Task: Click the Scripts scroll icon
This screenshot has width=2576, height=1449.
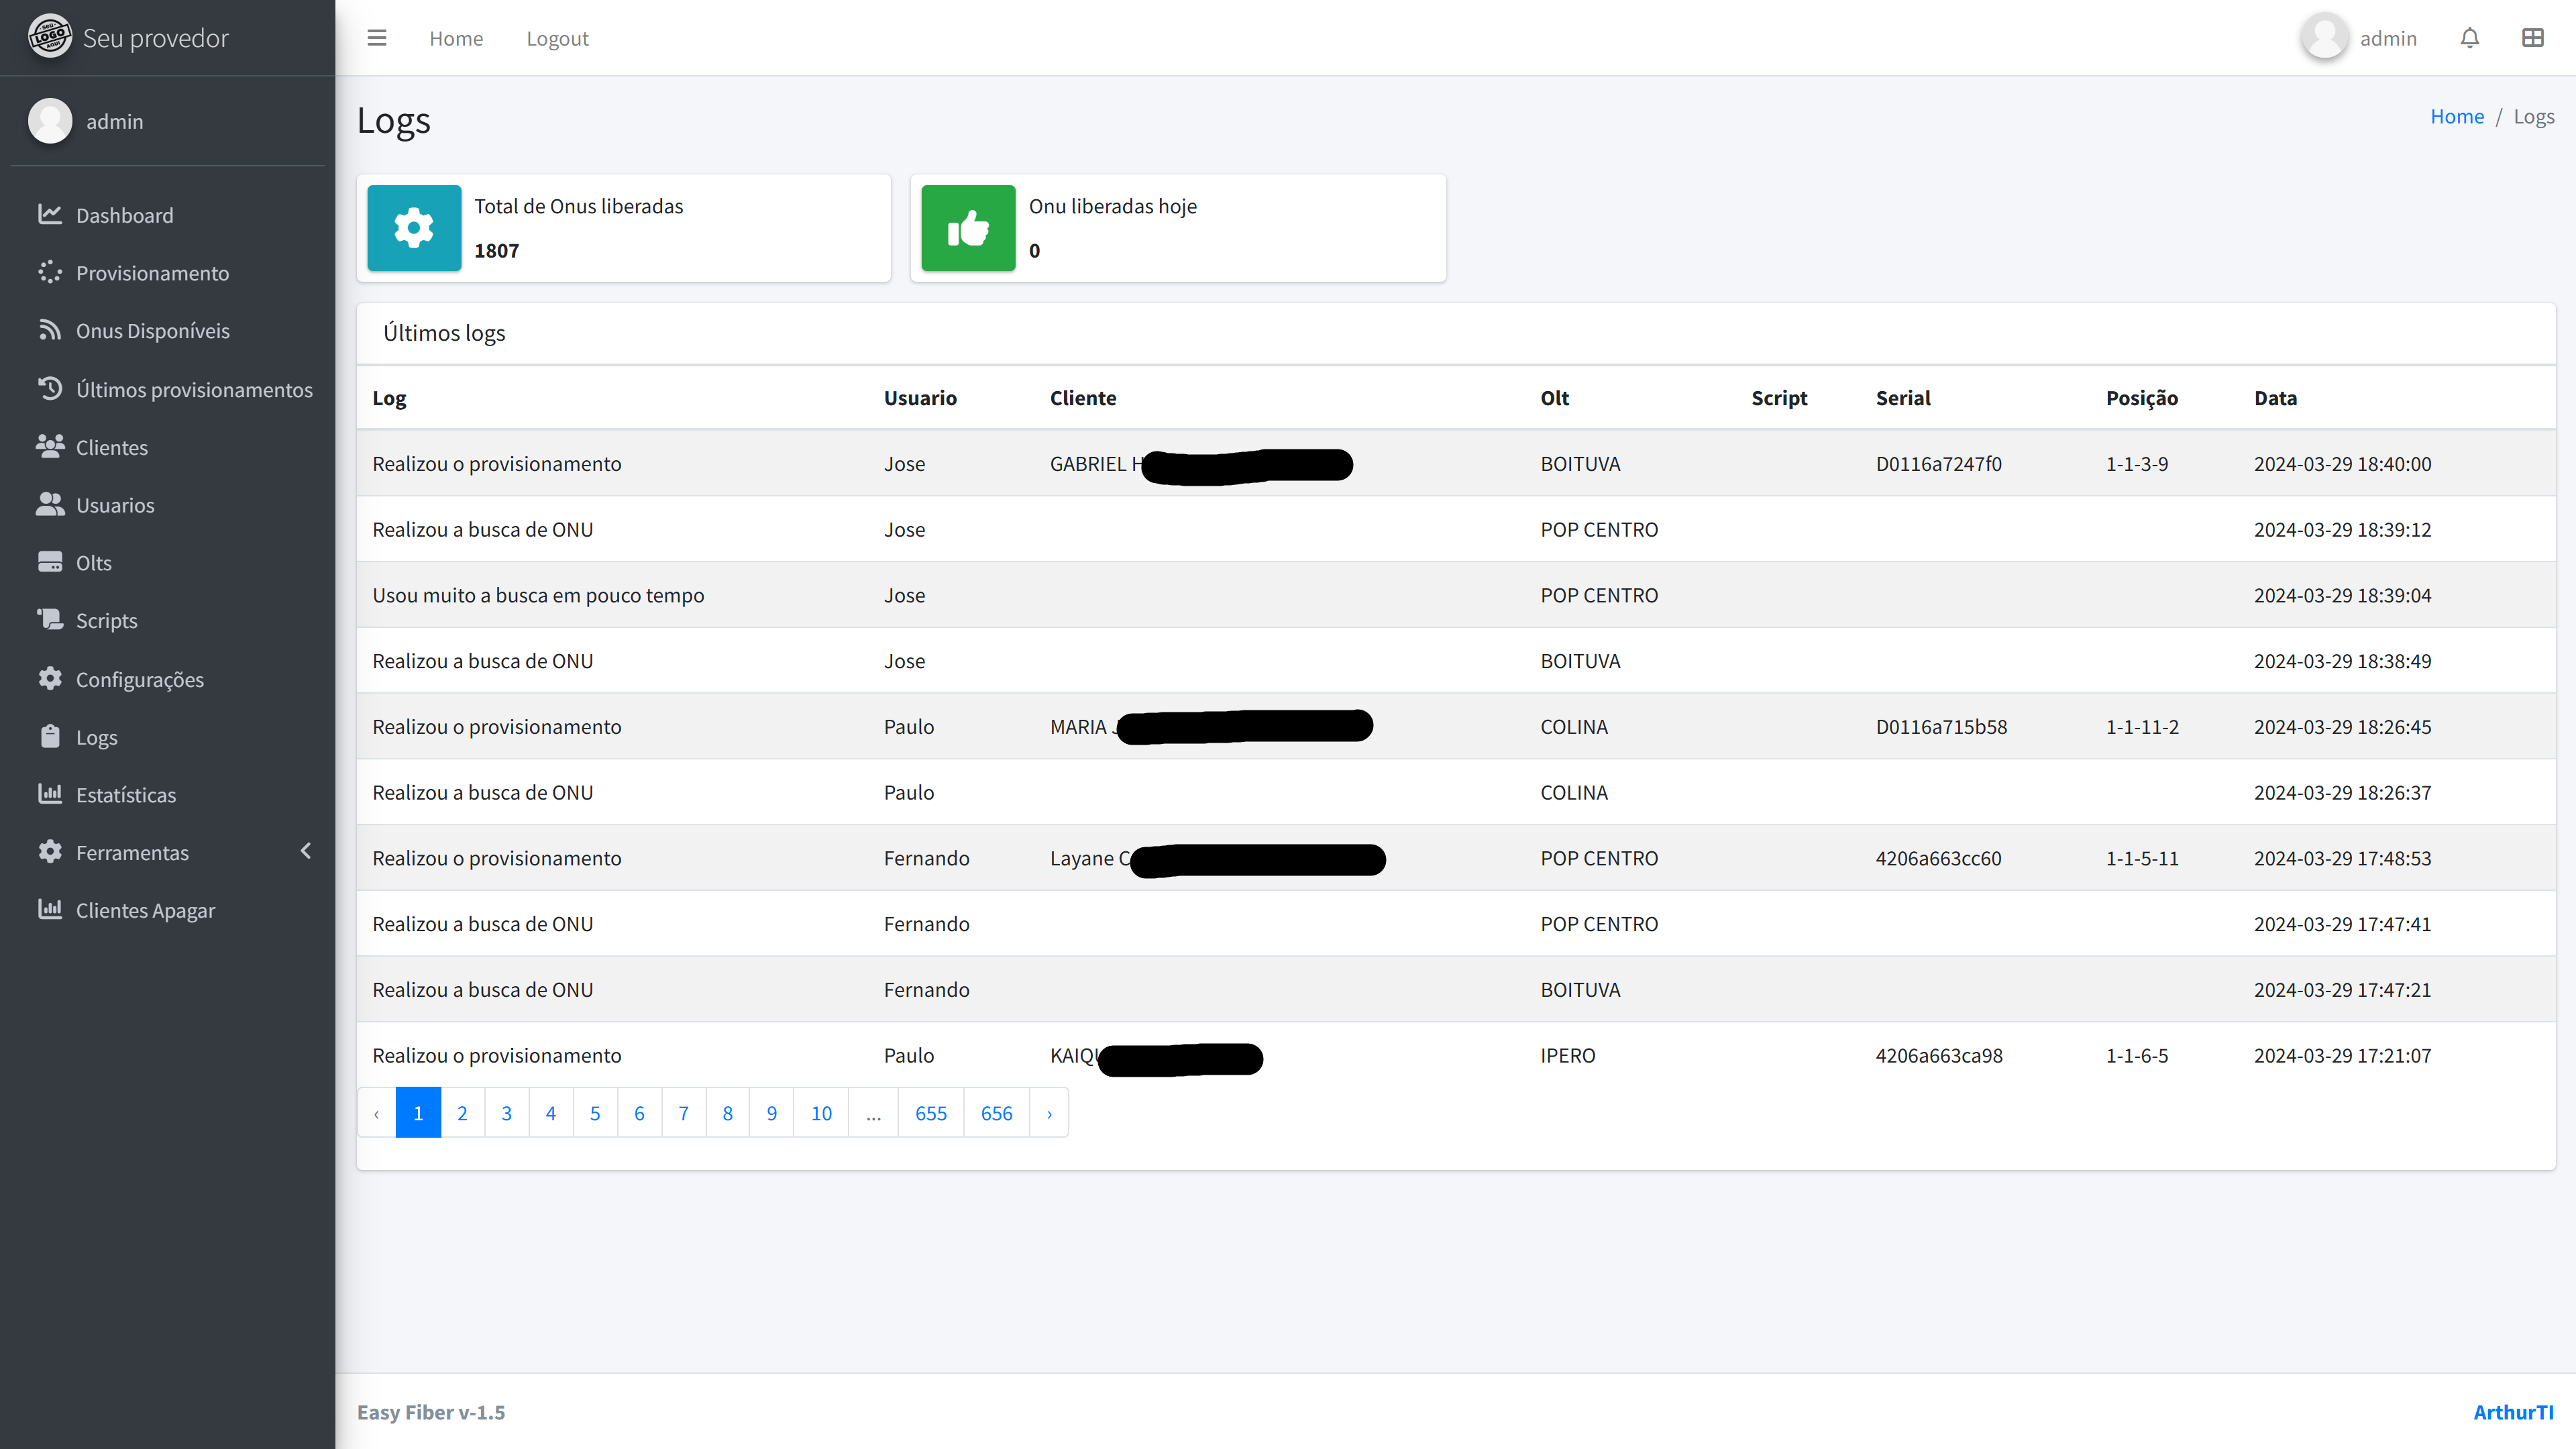Action: [50, 620]
